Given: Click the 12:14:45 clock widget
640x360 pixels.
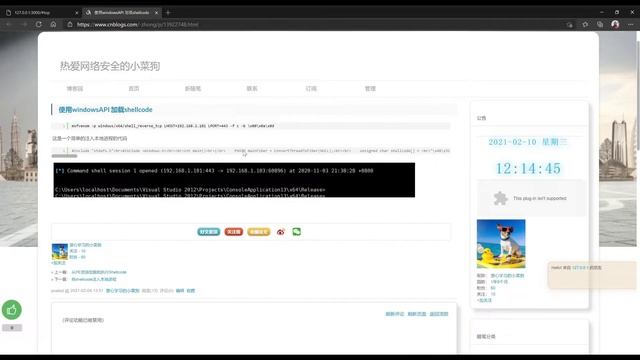Looking at the screenshot, I should (x=528, y=169).
